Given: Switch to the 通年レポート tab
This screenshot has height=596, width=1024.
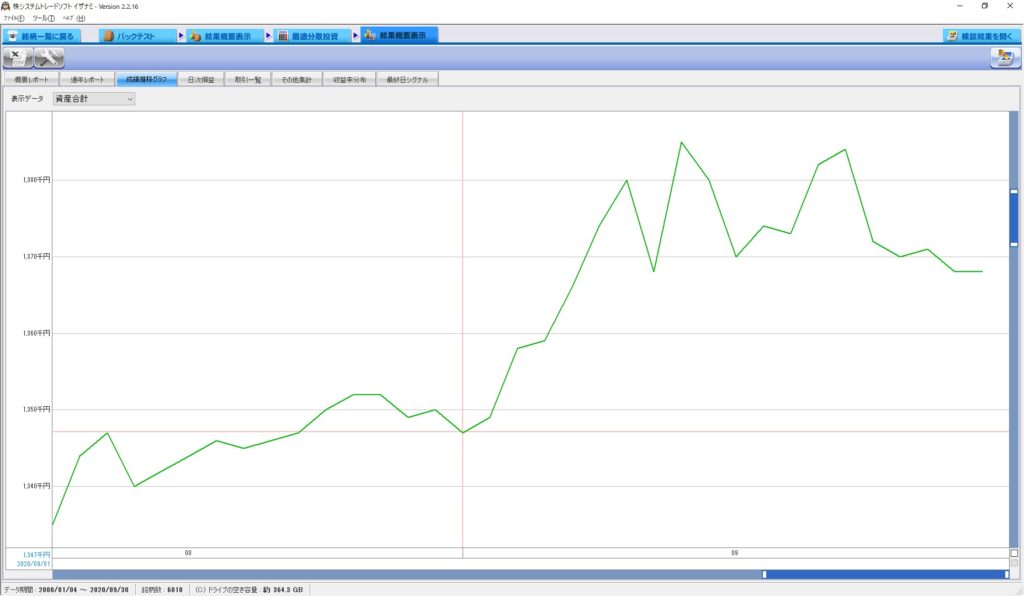Looking at the screenshot, I should pos(86,79).
